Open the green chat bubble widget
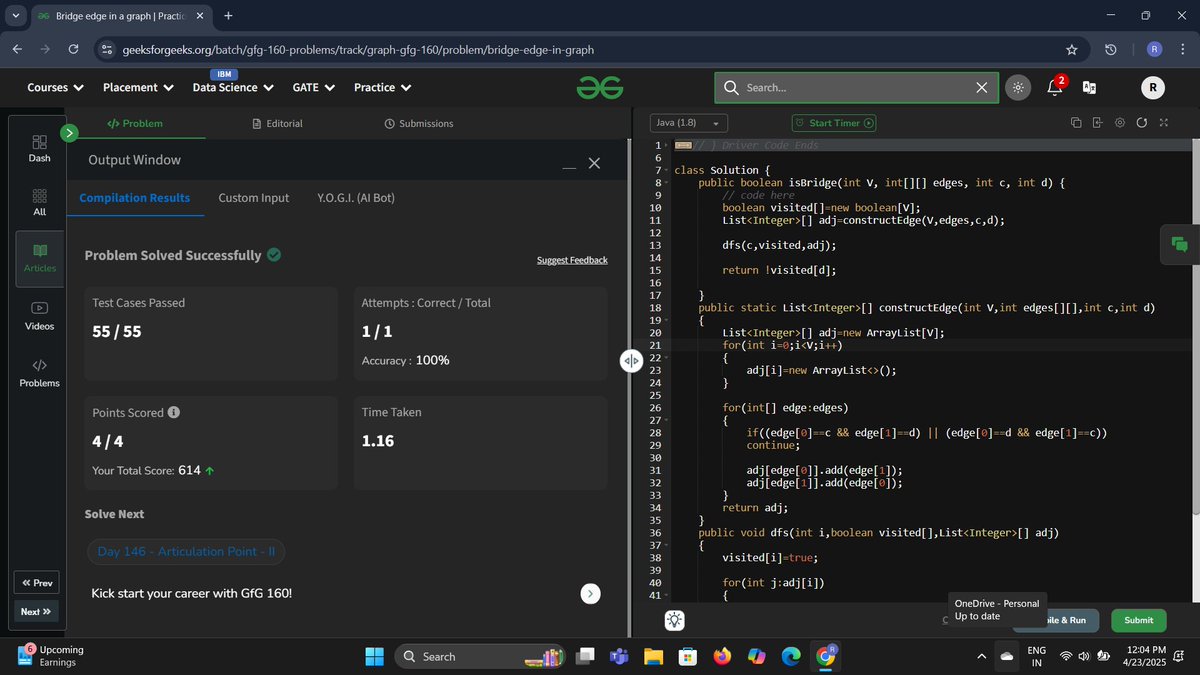The height and width of the screenshot is (675, 1200). (x=1180, y=244)
